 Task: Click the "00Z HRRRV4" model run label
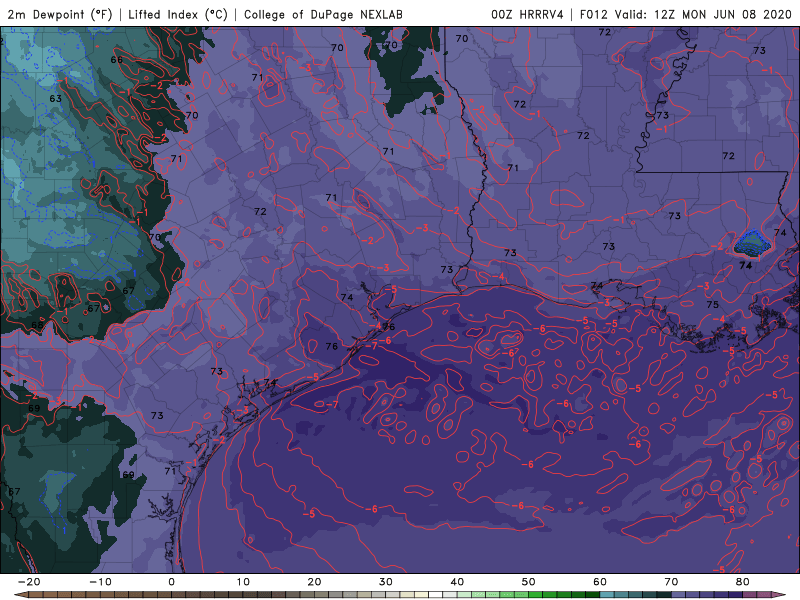527,14
